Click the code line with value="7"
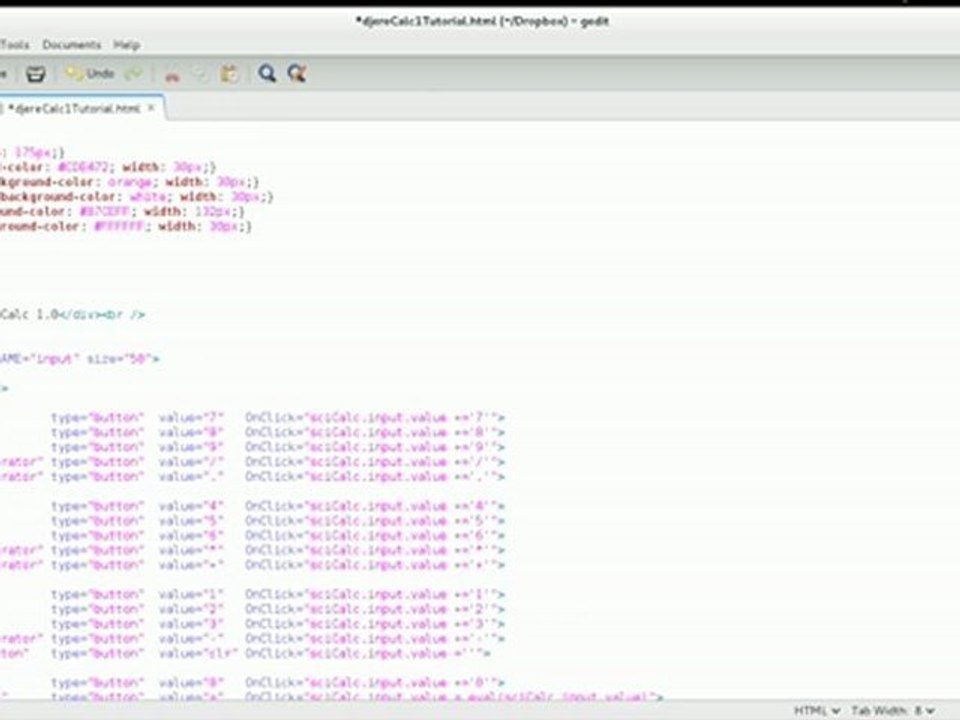 pos(278,418)
